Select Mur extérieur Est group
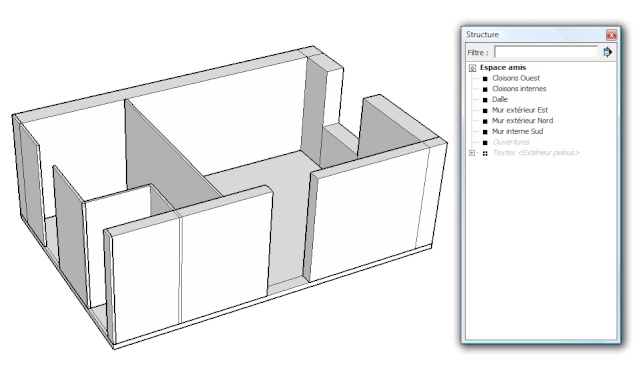 520,110
